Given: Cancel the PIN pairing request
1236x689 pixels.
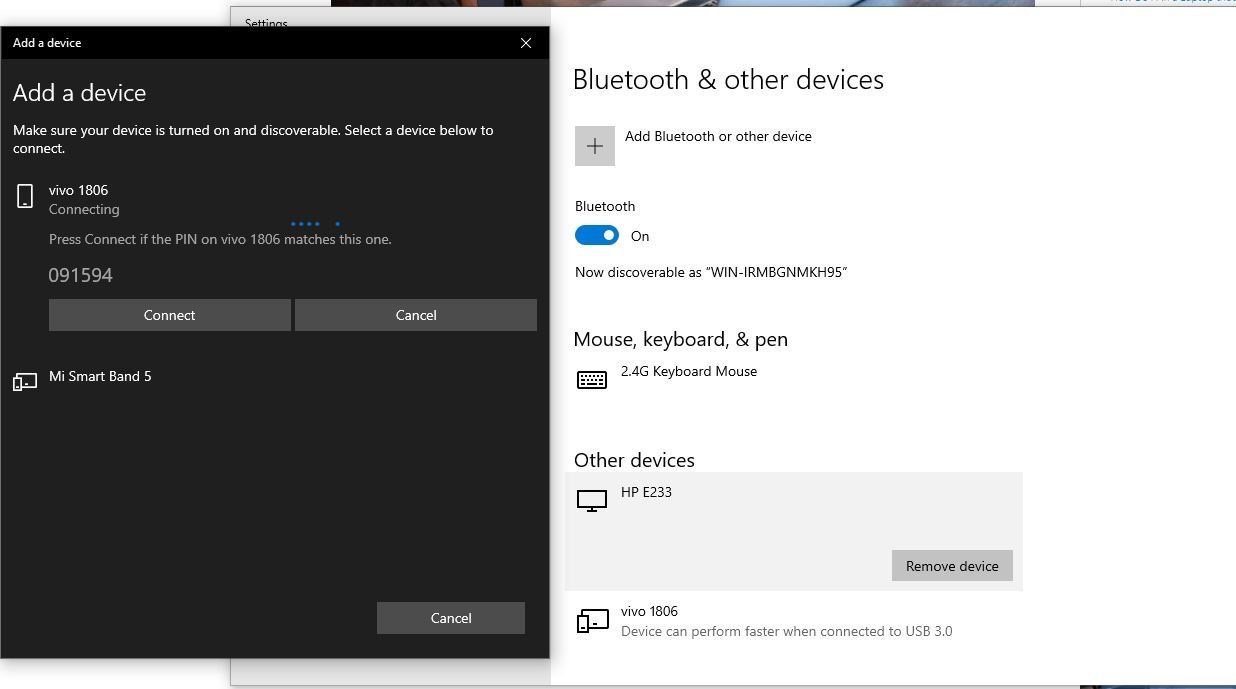Looking at the screenshot, I should pyautogui.click(x=415, y=315).
